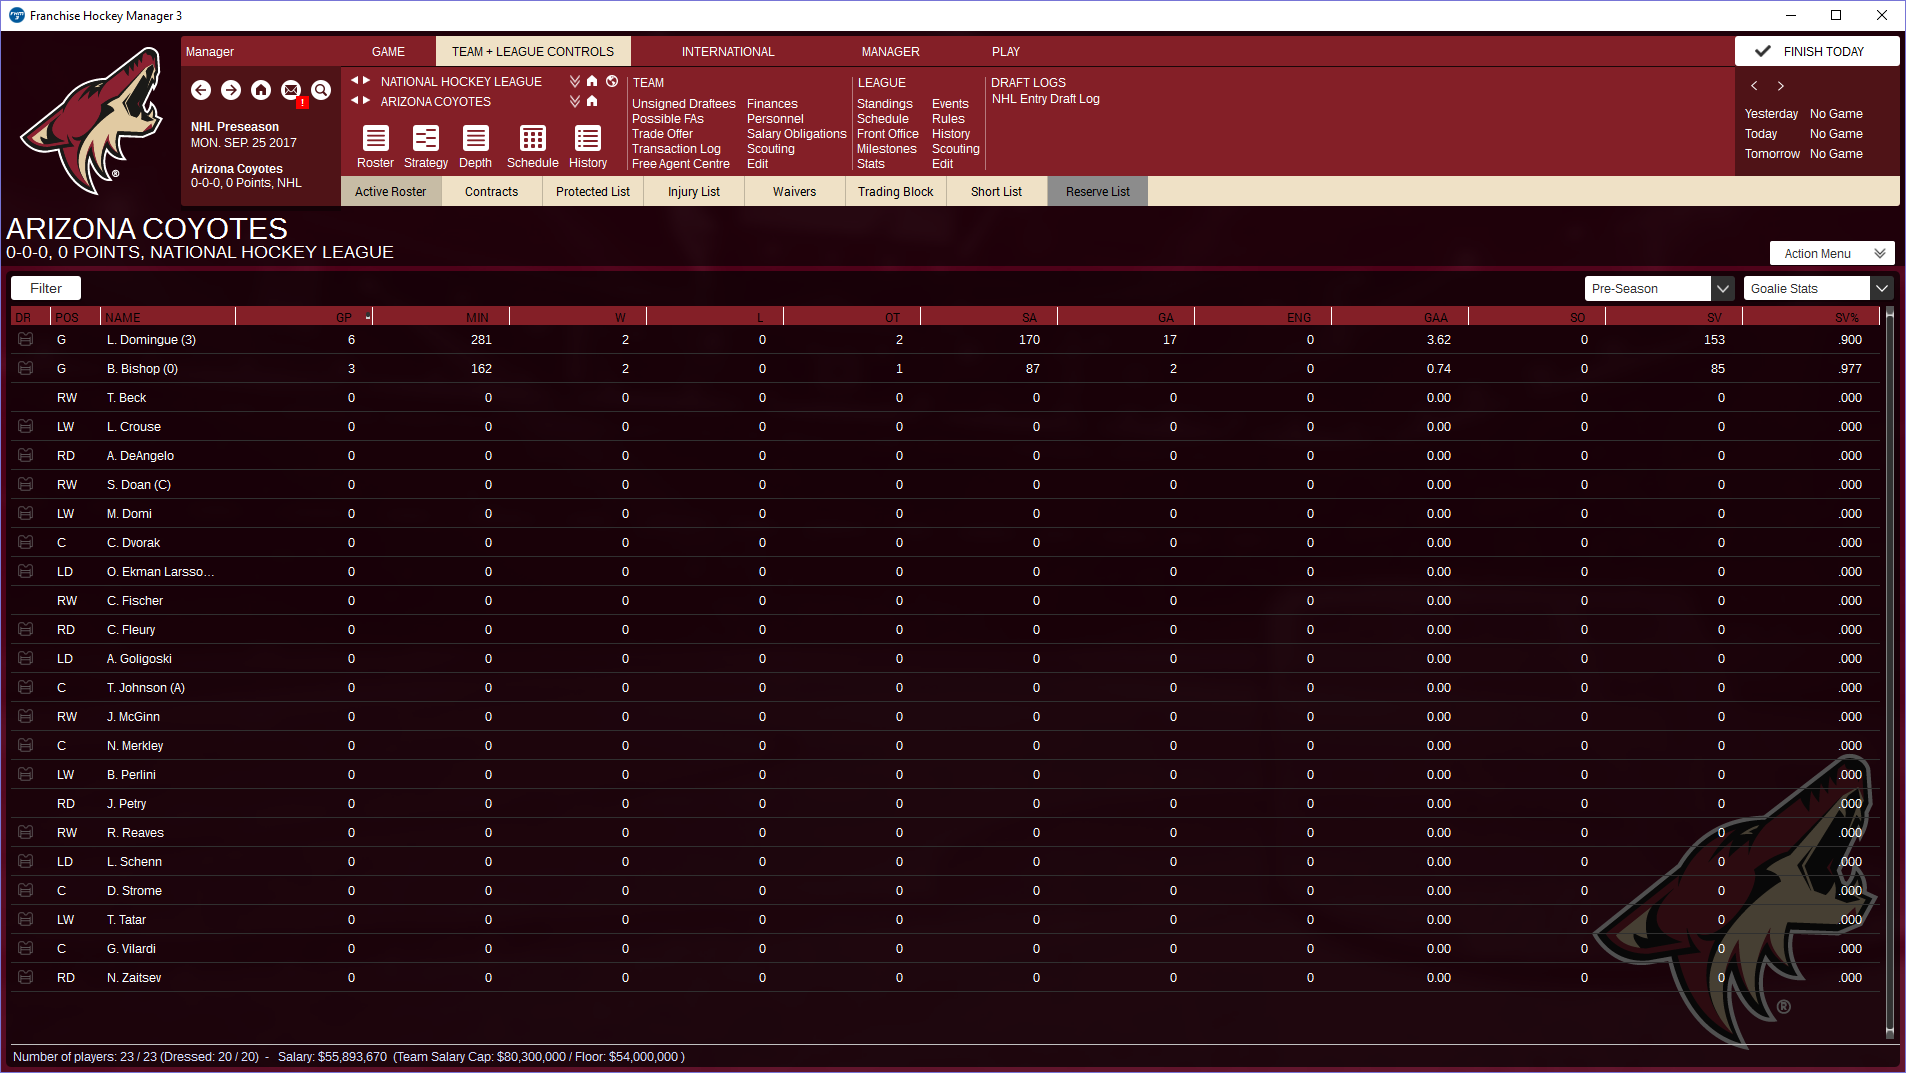
Task: Expand the Arizona Coyotes team selector list
Action: point(575,101)
